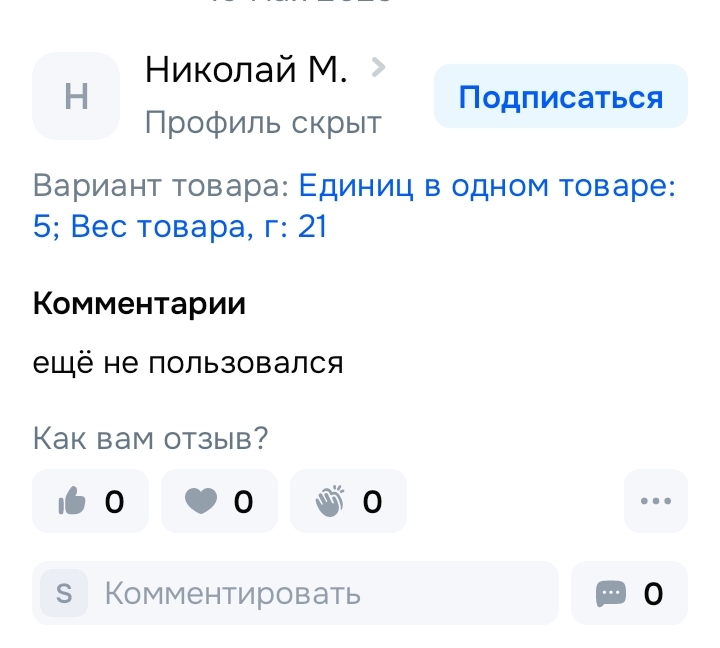Click the "Профиль скрыт" status text

coord(263,123)
